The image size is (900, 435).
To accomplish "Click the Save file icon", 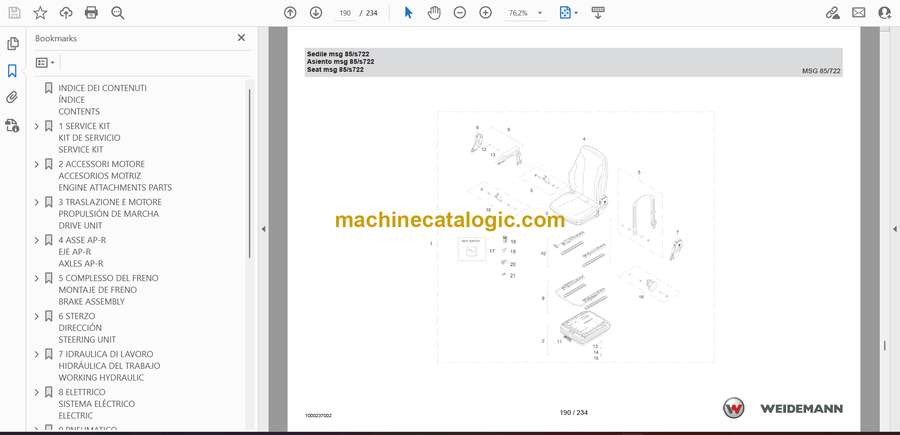I will click(14, 13).
